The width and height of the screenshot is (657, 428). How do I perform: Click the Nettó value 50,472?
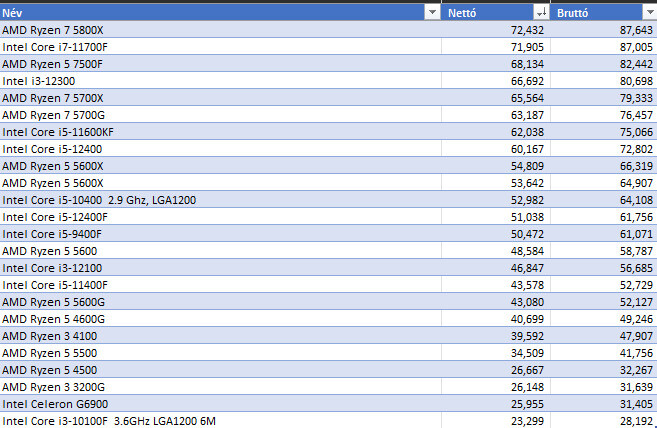(x=527, y=234)
